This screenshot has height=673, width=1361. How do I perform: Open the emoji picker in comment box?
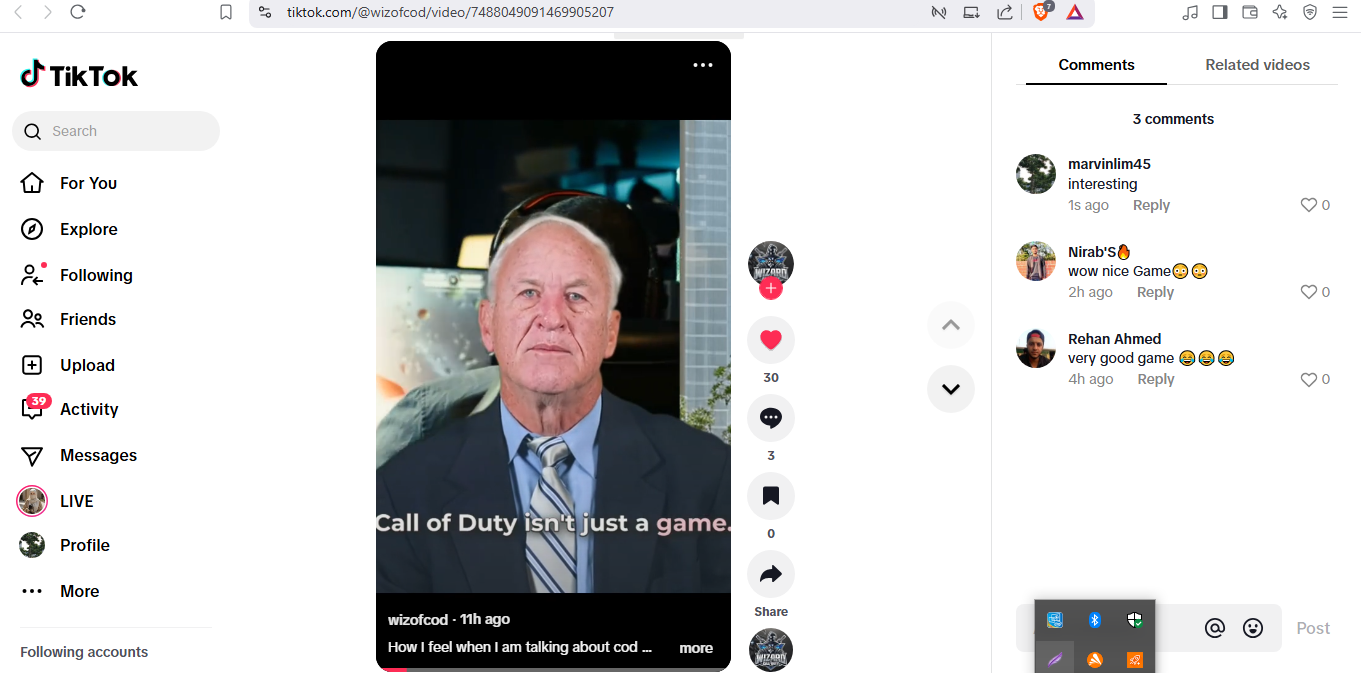pyautogui.click(x=1253, y=628)
